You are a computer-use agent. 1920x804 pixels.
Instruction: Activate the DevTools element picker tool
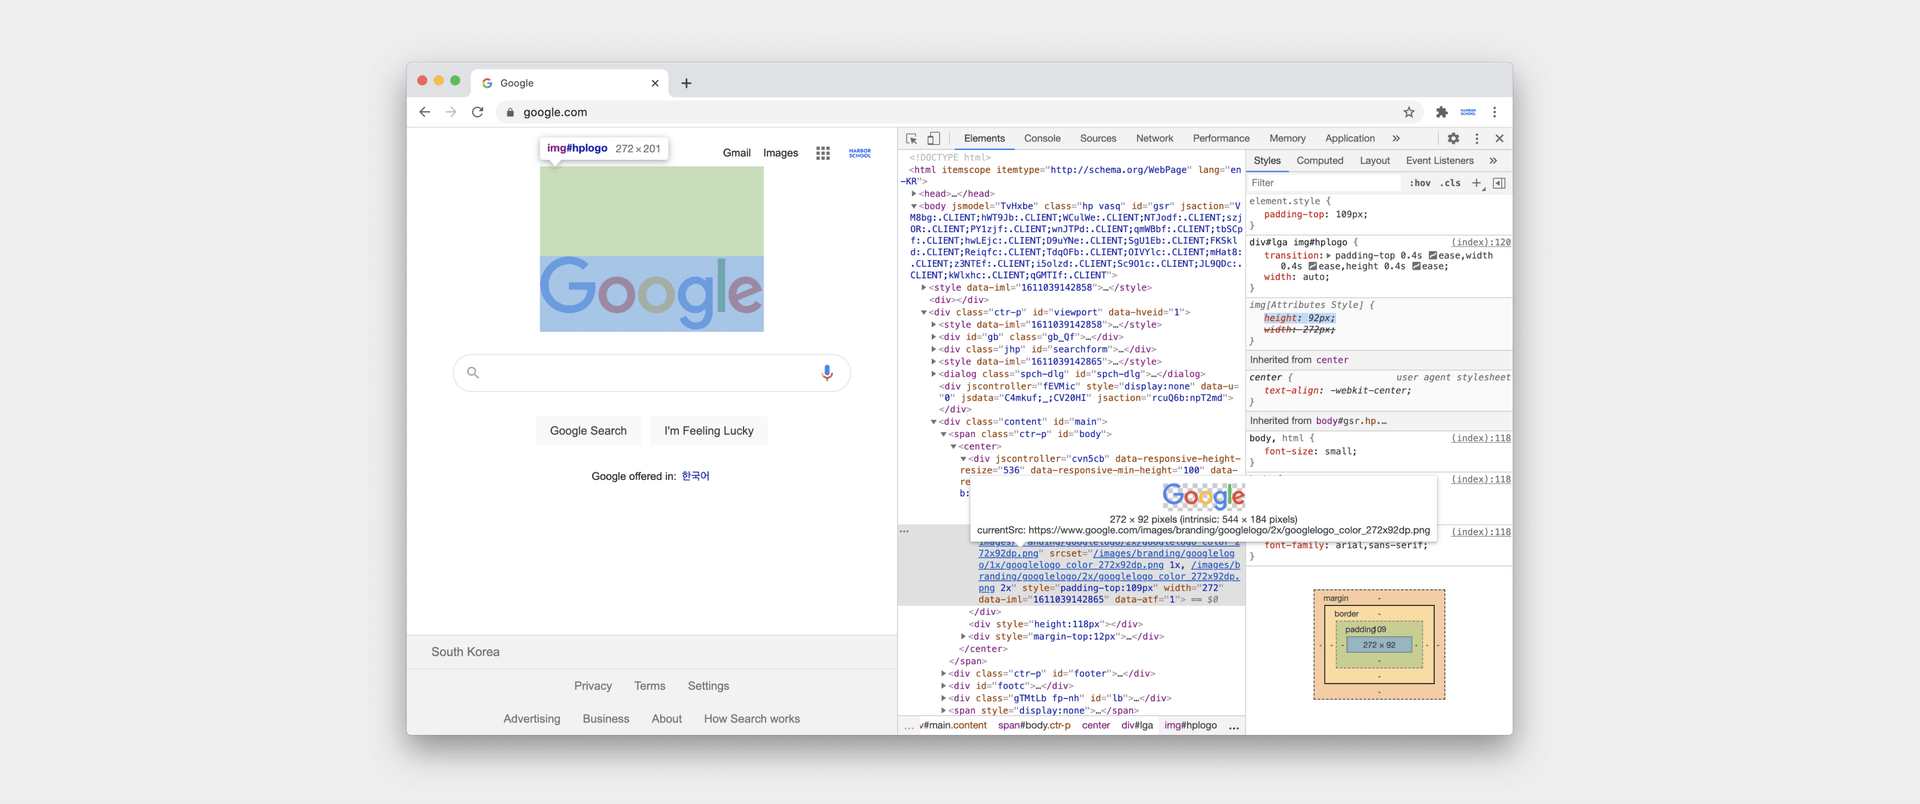coord(912,139)
